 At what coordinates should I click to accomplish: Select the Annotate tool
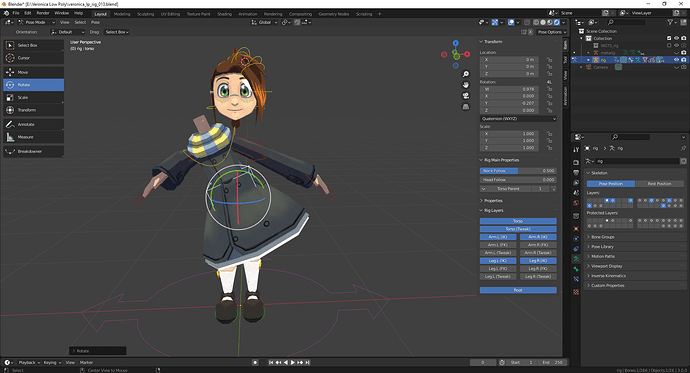[x=33, y=124]
